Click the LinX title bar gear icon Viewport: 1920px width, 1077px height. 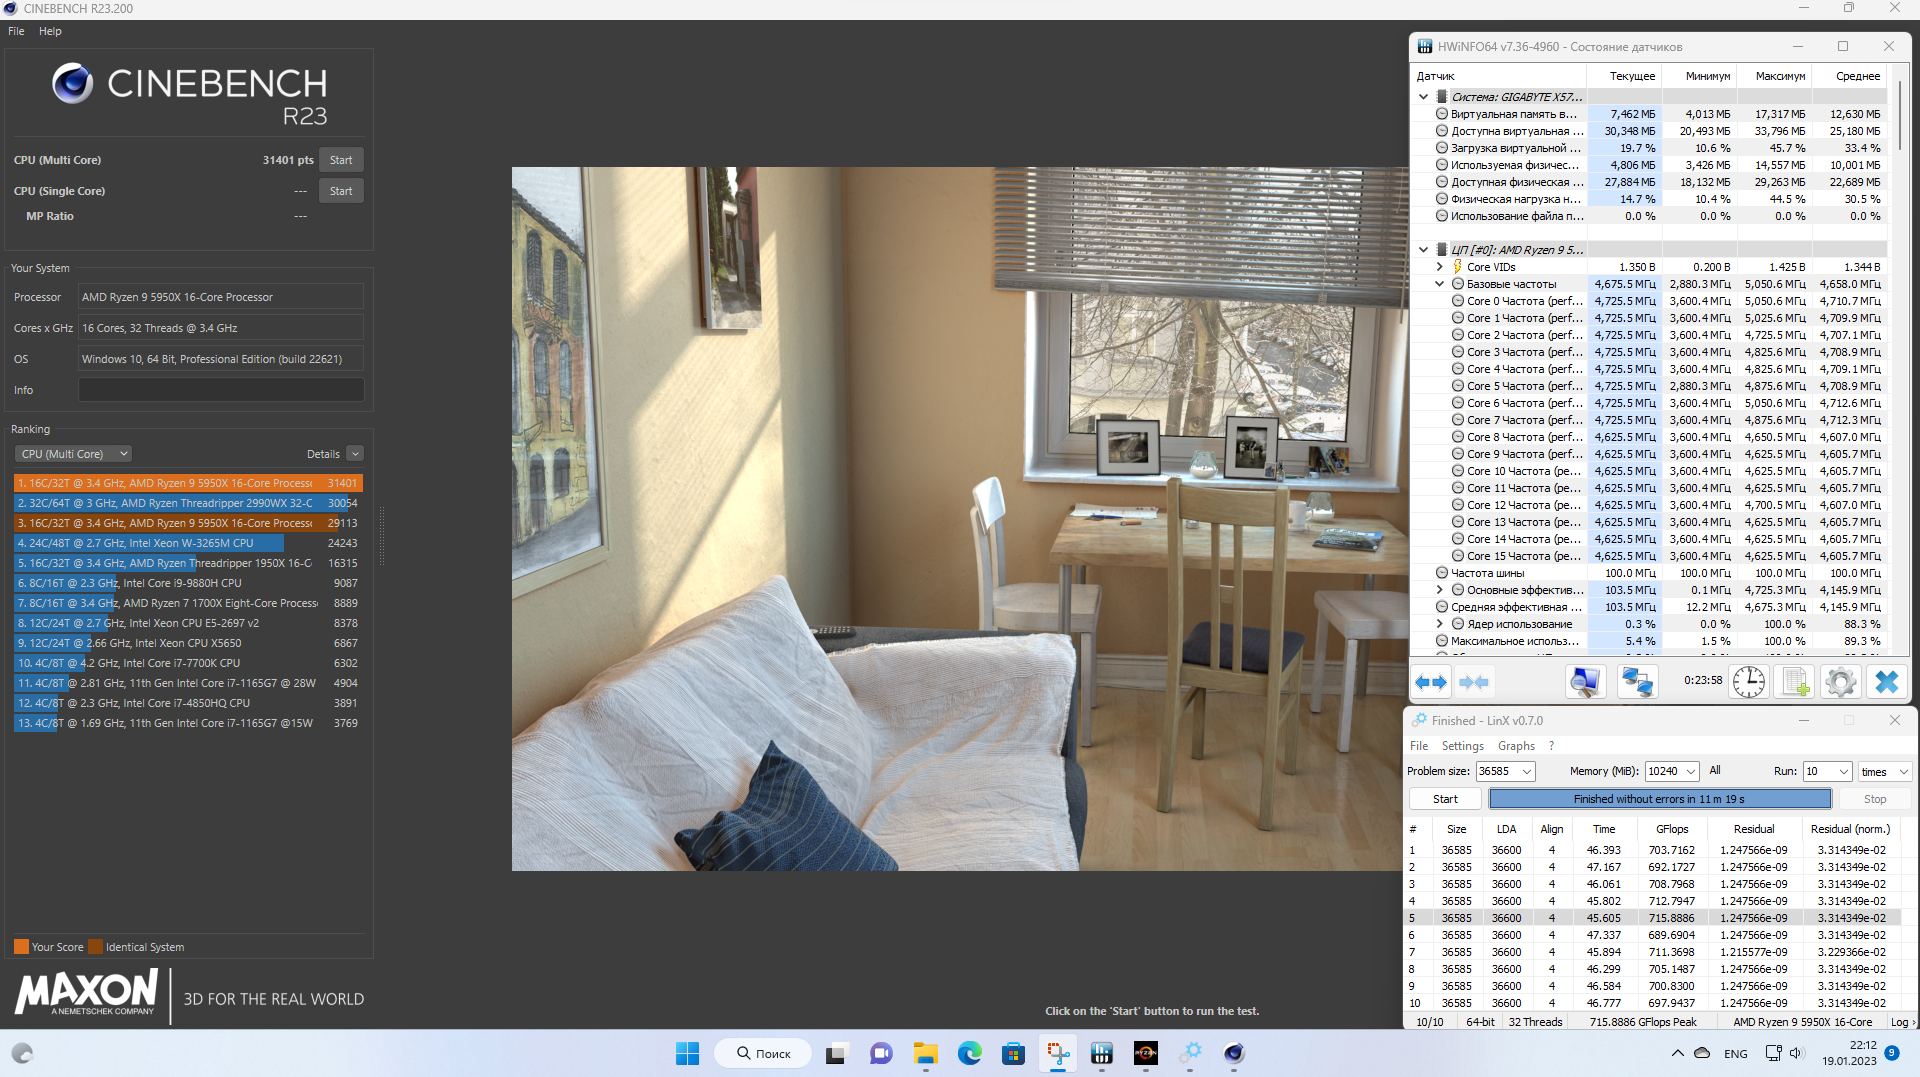click(x=1419, y=720)
